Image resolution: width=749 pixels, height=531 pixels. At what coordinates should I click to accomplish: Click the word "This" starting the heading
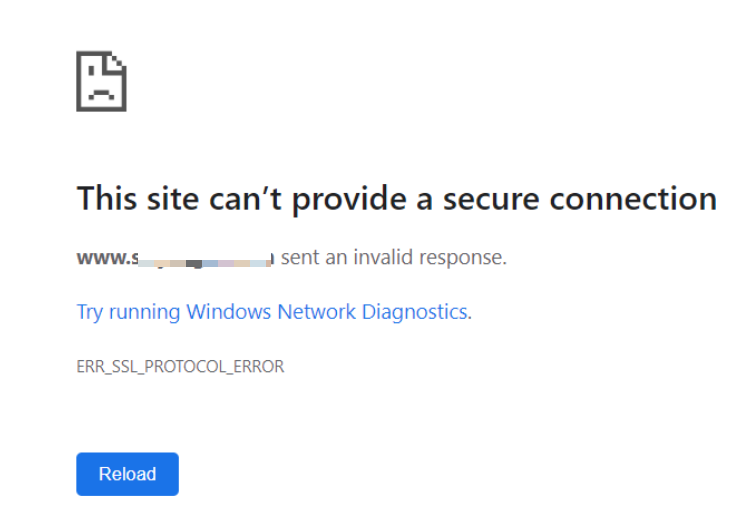(x=107, y=199)
